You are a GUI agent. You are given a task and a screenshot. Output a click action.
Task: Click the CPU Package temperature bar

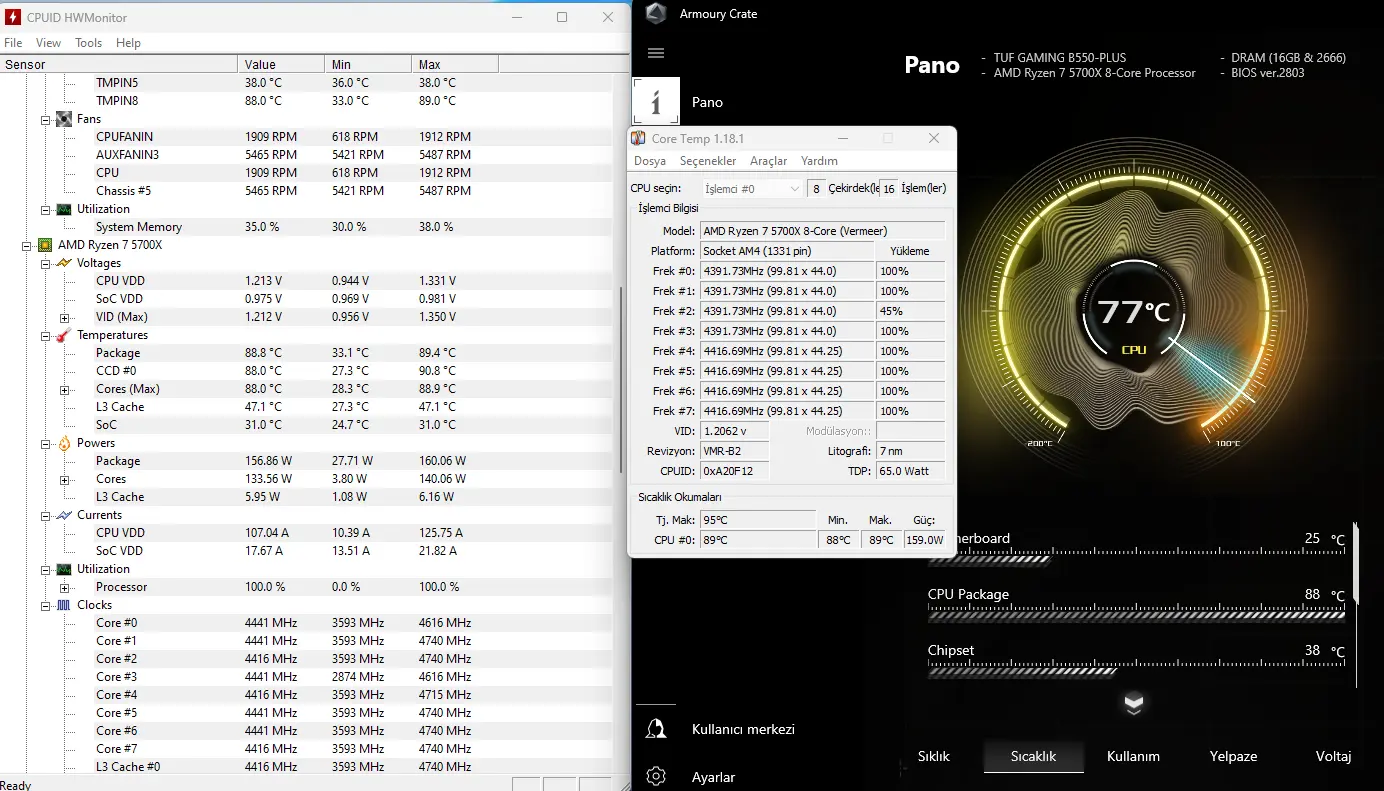click(x=1135, y=615)
